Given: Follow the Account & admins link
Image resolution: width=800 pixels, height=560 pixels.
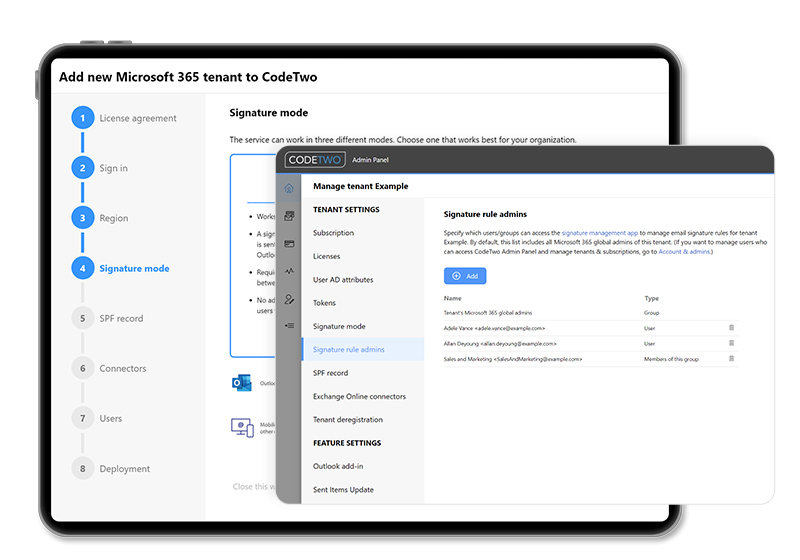Looking at the screenshot, I should pyautogui.click(x=685, y=251).
